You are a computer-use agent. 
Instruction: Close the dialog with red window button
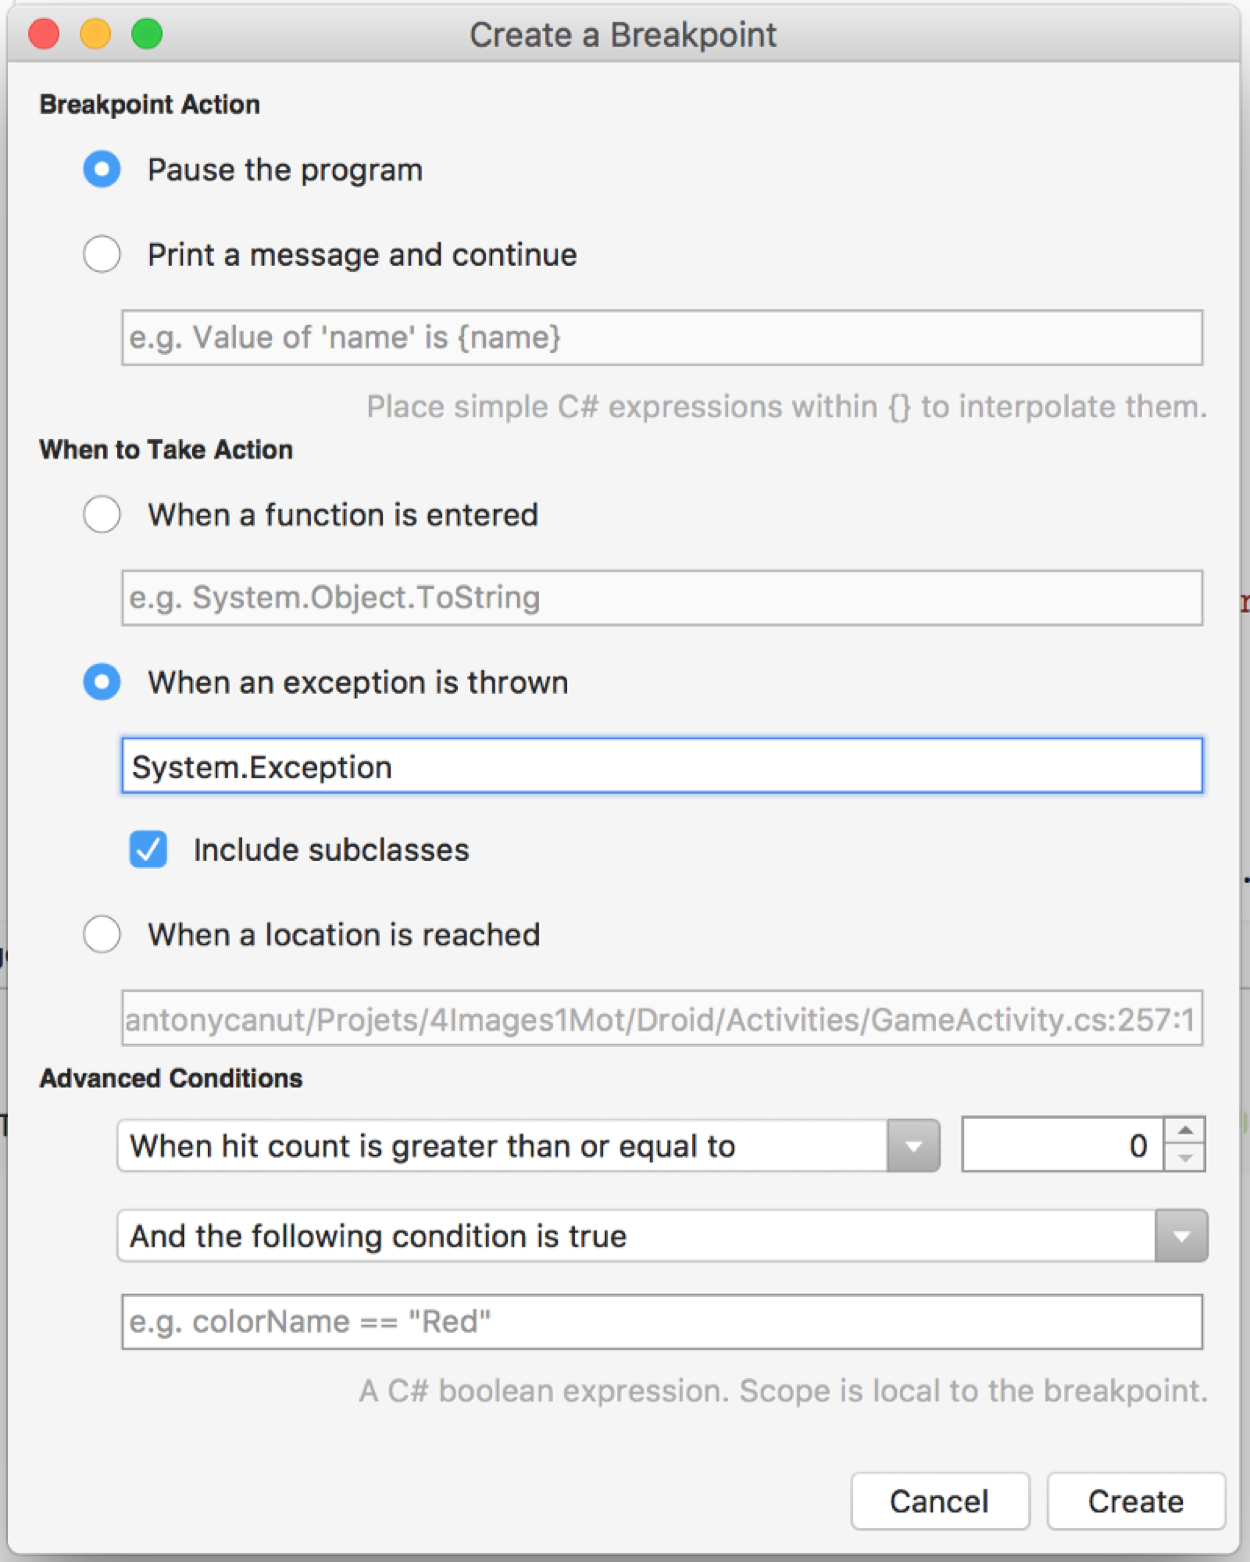pyautogui.click(x=44, y=34)
